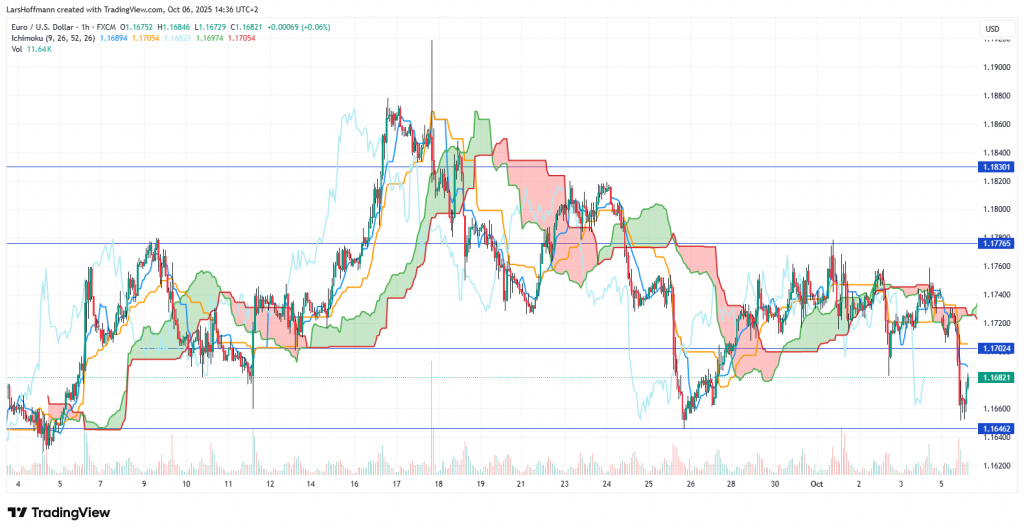Click the TradingView logo icon
The image size is (1024, 532).
[19, 512]
